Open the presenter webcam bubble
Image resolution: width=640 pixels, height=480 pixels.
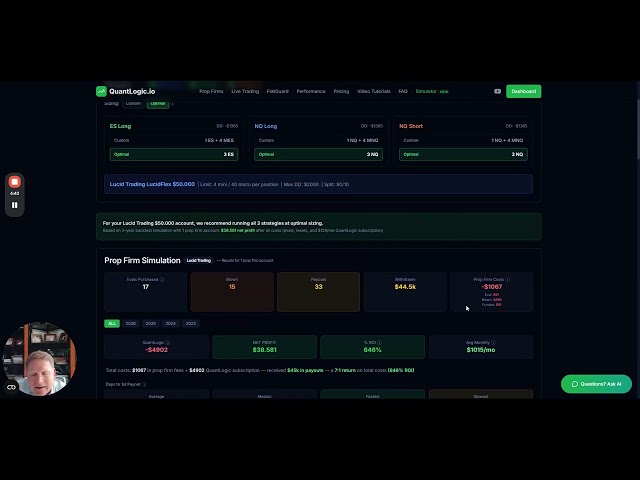pos(40,359)
